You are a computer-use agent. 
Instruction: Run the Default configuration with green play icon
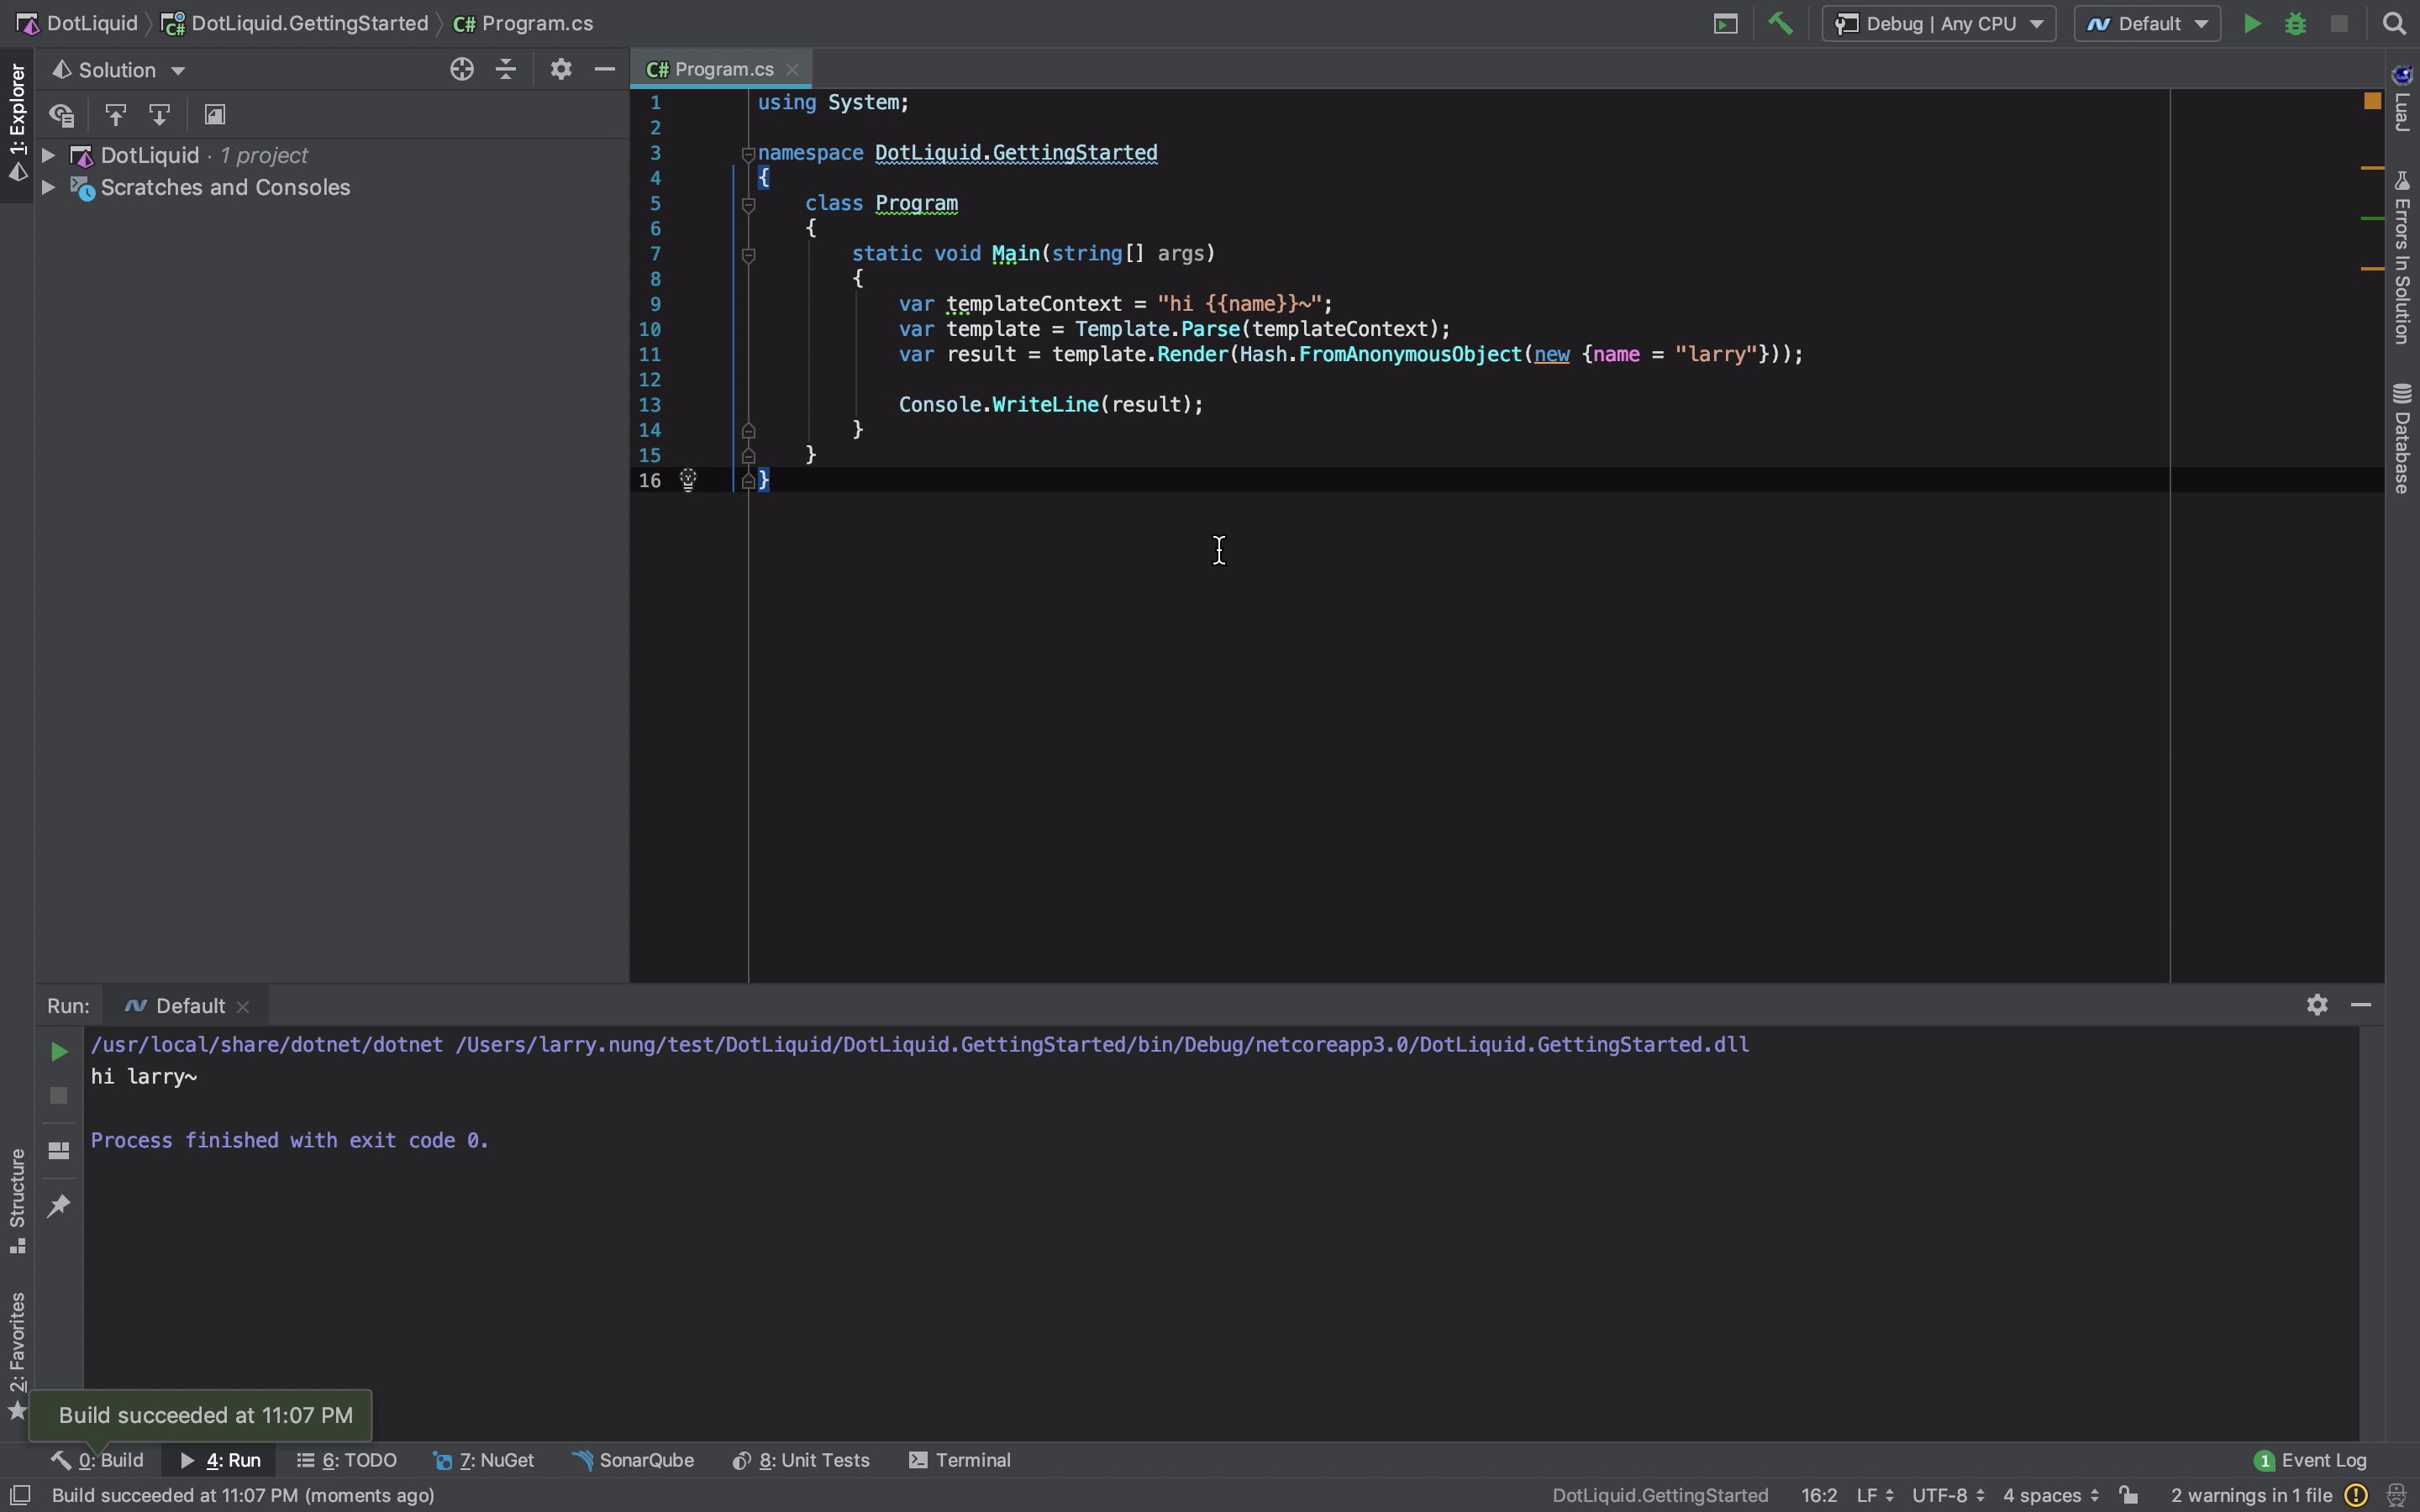point(2252,23)
